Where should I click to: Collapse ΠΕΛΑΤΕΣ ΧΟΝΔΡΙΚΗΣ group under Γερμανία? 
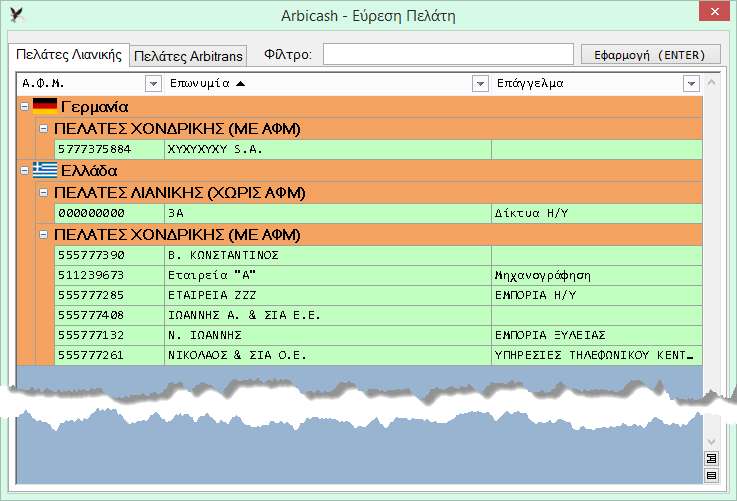tap(43, 128)
